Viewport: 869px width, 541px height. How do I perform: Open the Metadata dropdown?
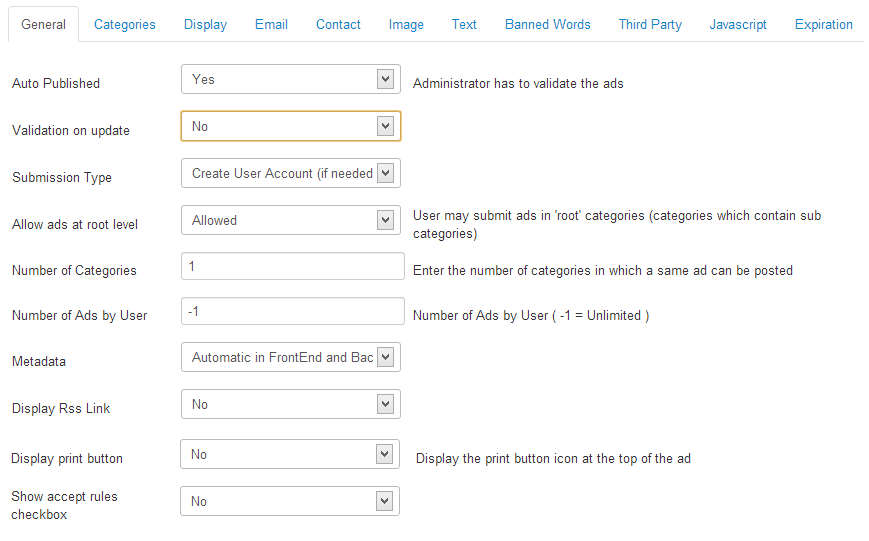[x=290, y=358]
